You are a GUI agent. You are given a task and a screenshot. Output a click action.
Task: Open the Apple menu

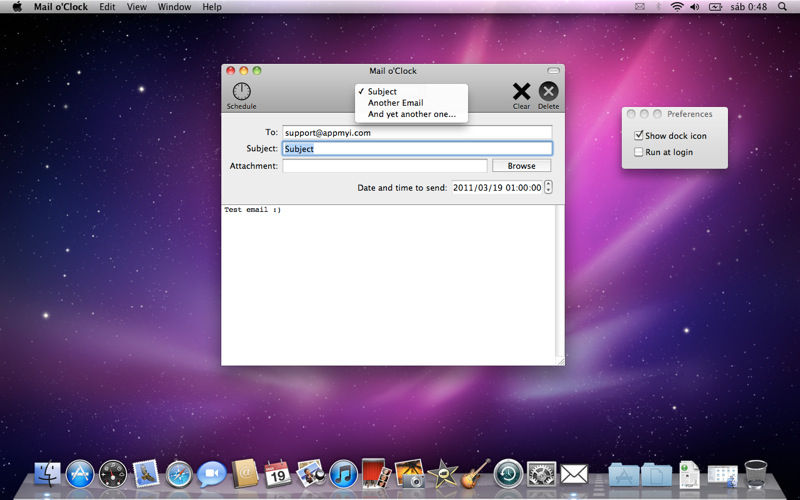point(17,7)
